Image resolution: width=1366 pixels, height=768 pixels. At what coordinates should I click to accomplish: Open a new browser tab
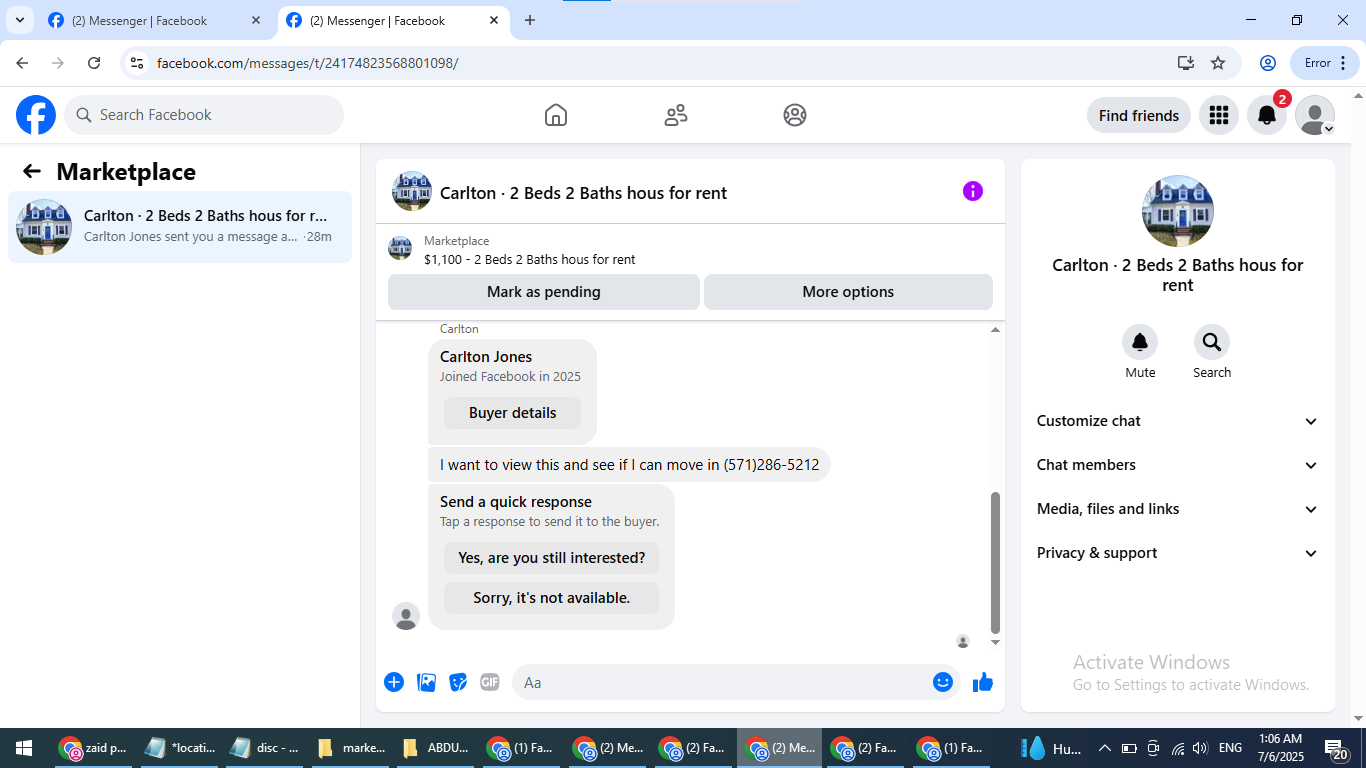(530, 20)
